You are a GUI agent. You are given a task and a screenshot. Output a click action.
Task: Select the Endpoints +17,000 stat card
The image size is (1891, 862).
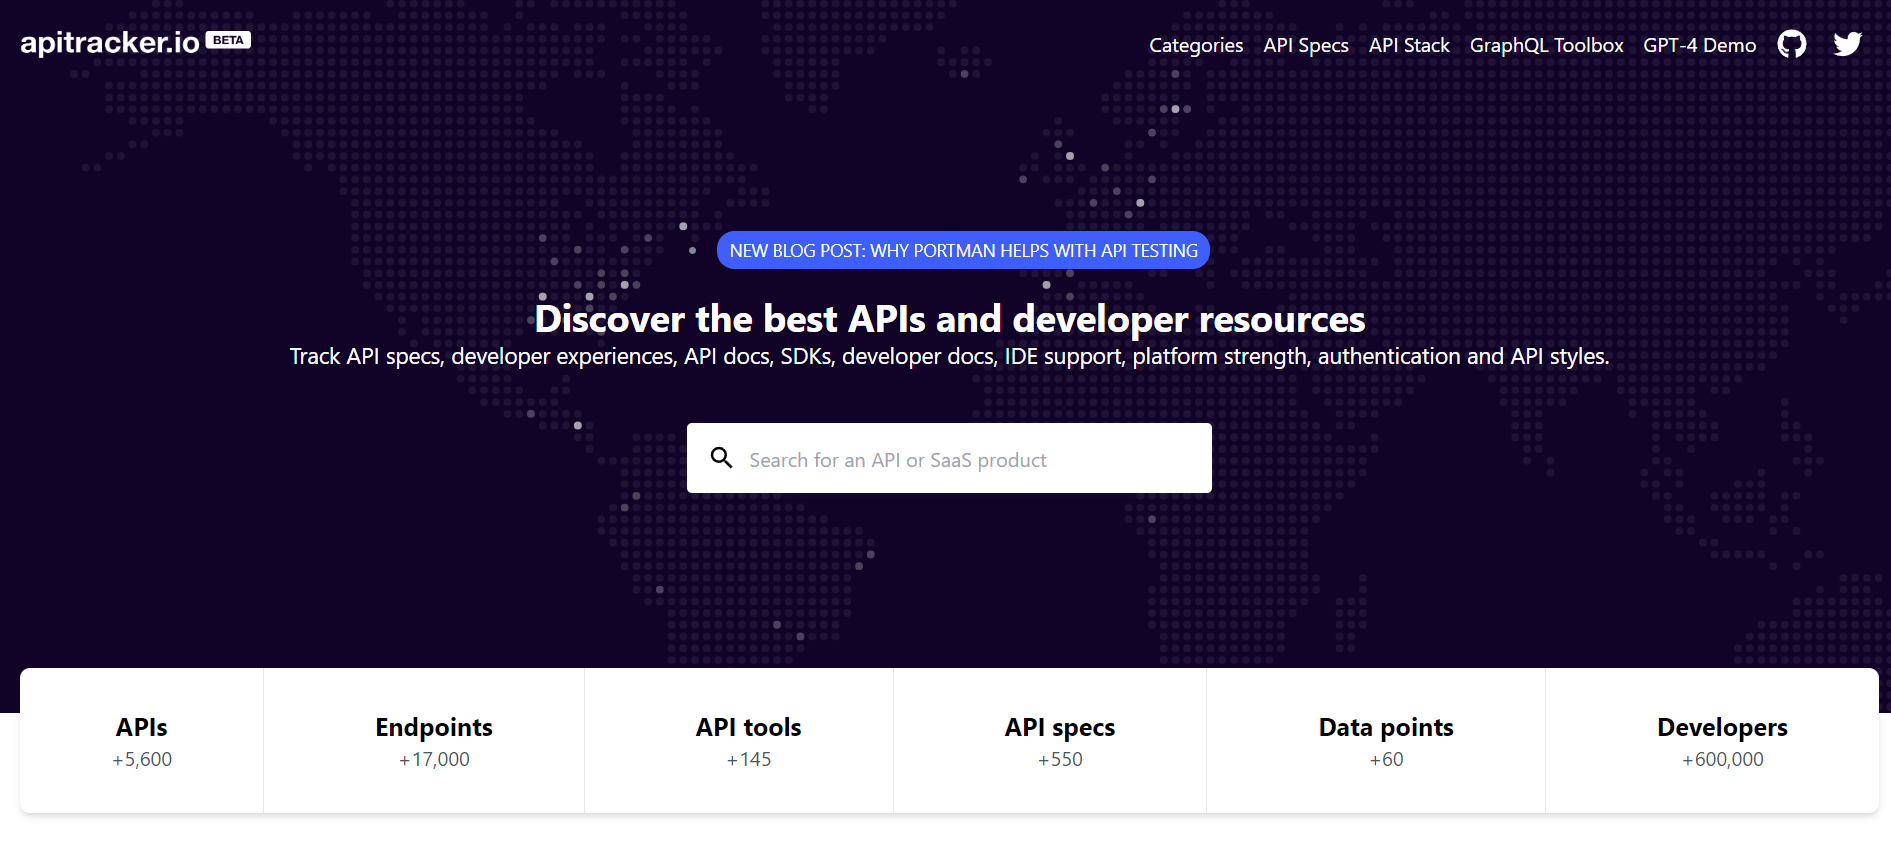tap(424, 741)
